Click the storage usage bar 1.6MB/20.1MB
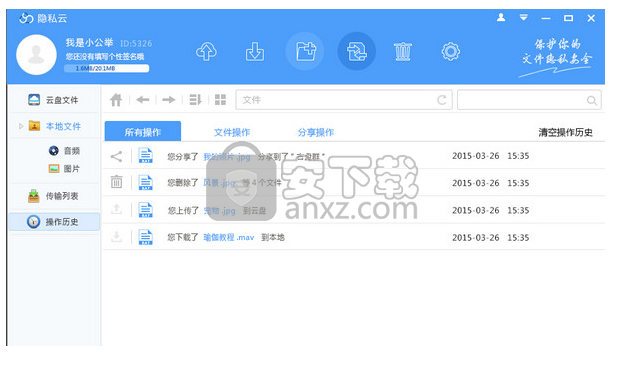 (106, 68)
